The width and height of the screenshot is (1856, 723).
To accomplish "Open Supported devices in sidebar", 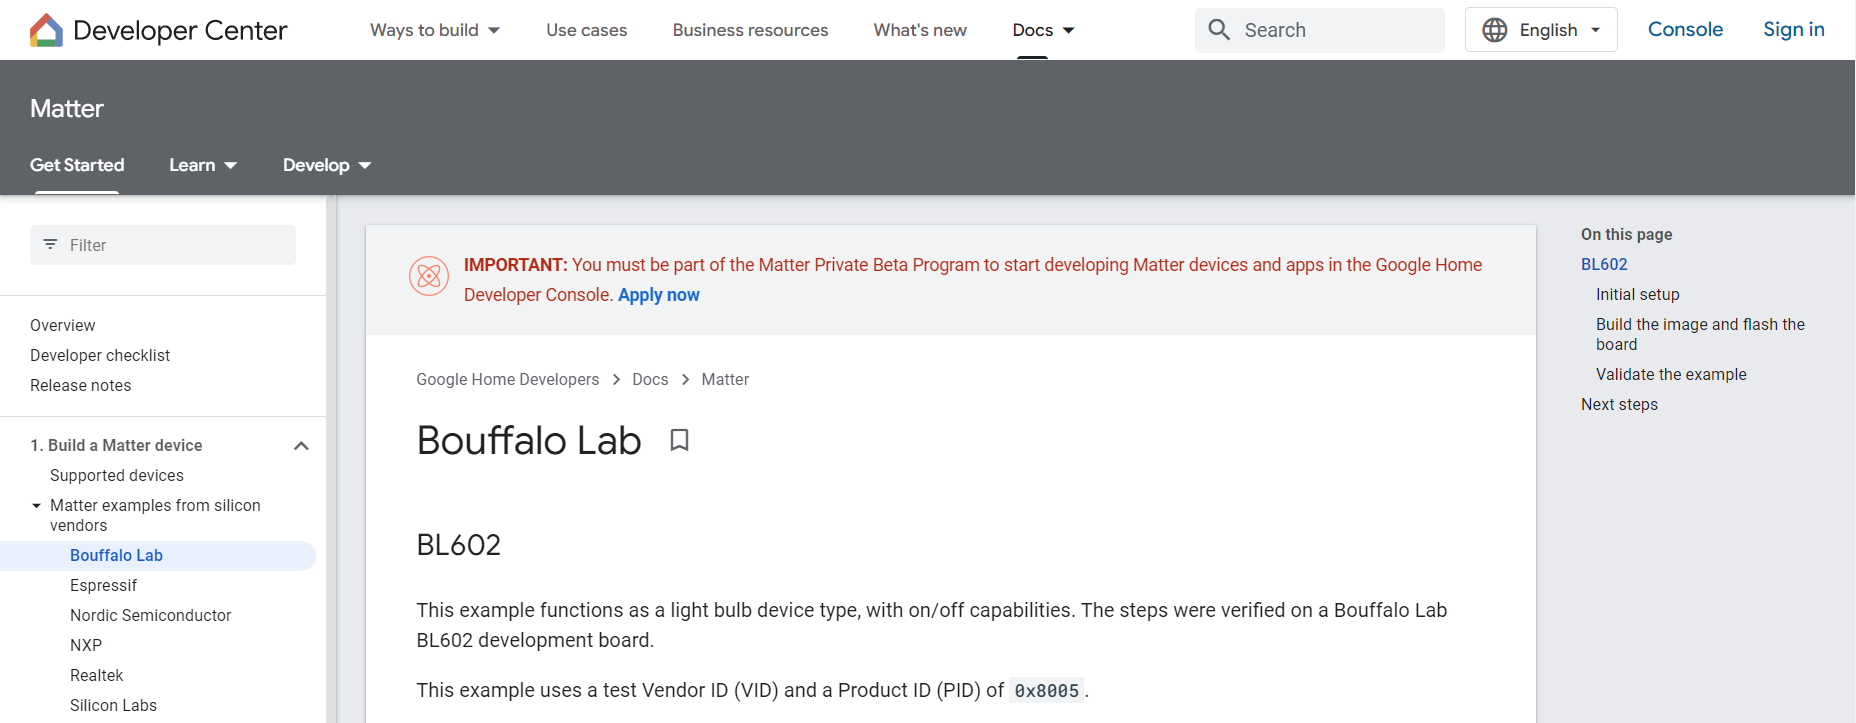I will pos(117,475).
